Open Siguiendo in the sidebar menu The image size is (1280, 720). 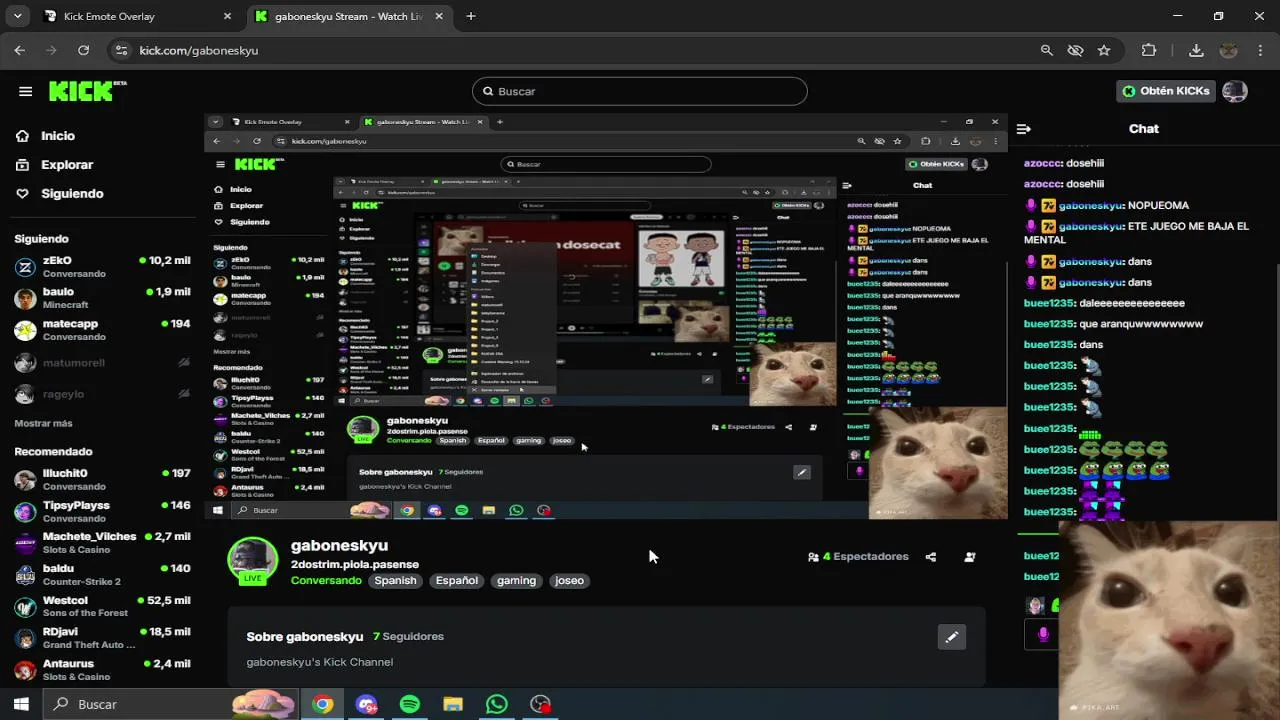[72, 194]
